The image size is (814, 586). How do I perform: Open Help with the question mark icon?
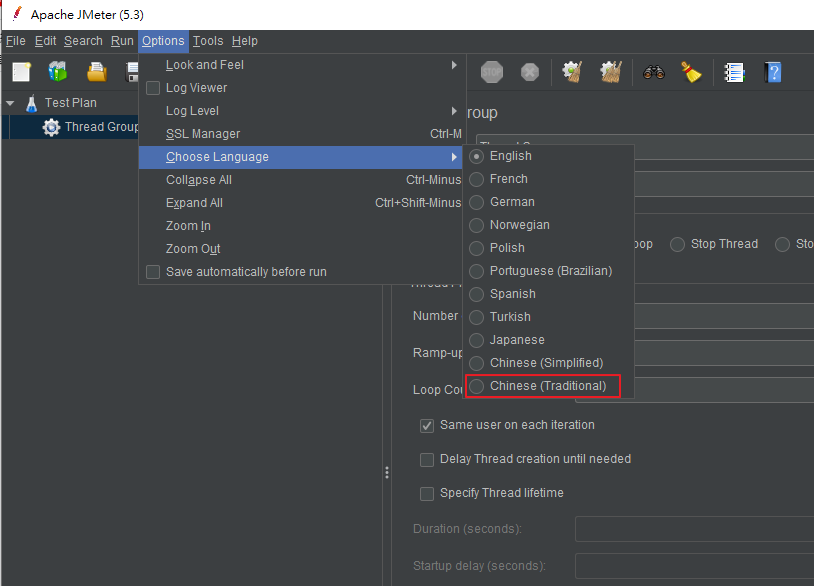coord(772,72)
